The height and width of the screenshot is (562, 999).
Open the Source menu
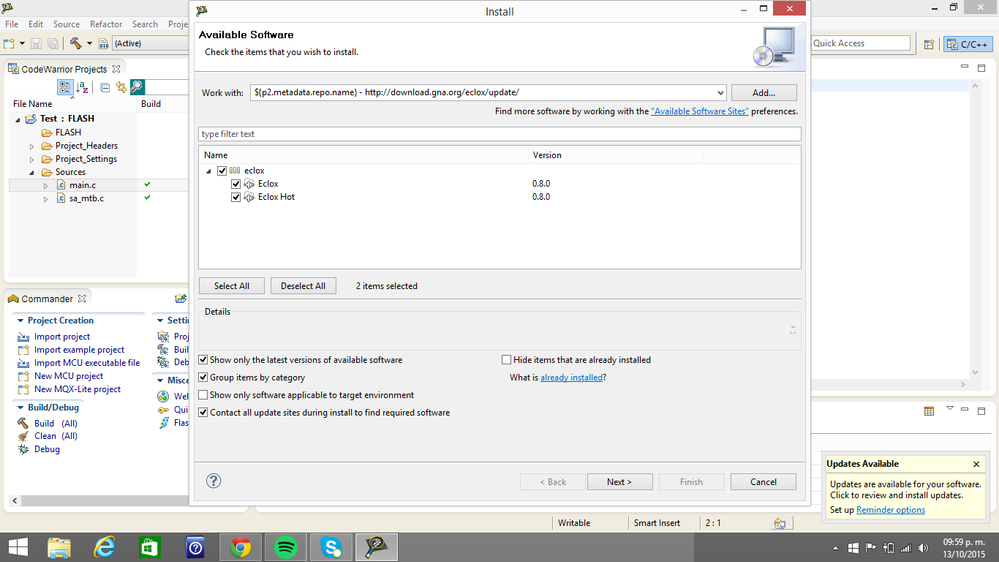(x=66, y=24)
